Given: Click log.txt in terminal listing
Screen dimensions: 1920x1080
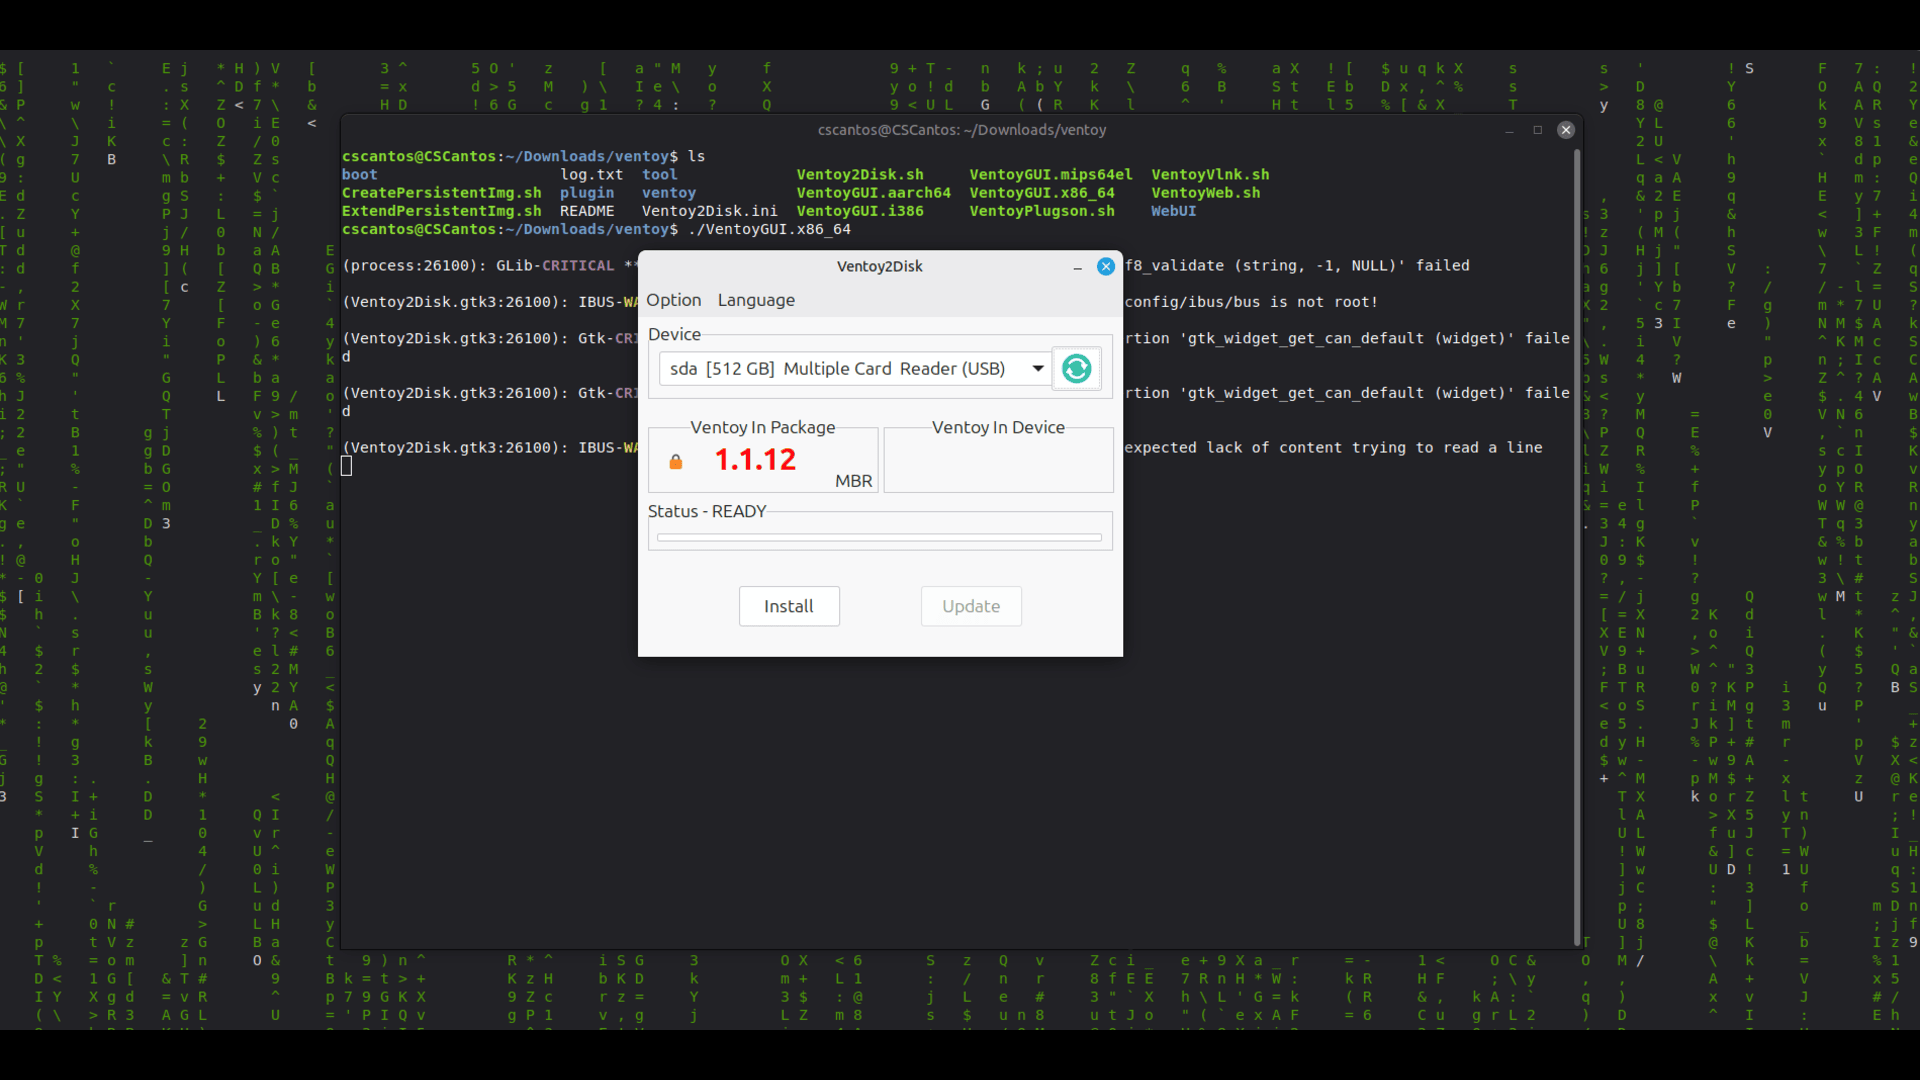Looking at the screenshot, I should (592, 175).
